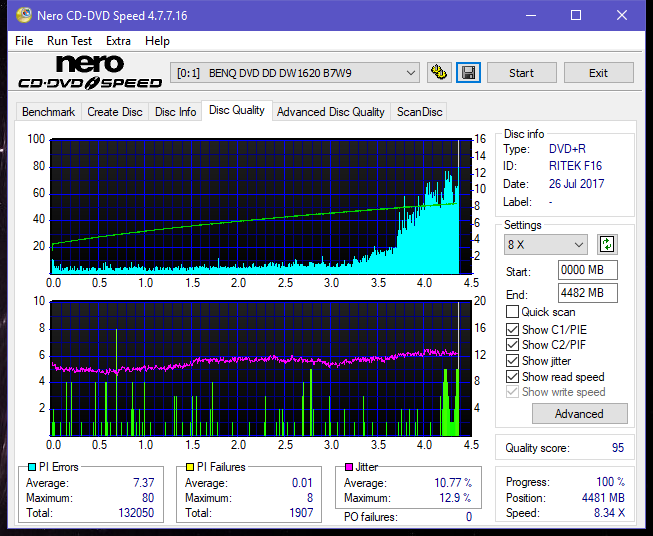The image size is (653, 536).
Task: Toggle the Quick scan checkbox
Action: [x=512, y=312]
